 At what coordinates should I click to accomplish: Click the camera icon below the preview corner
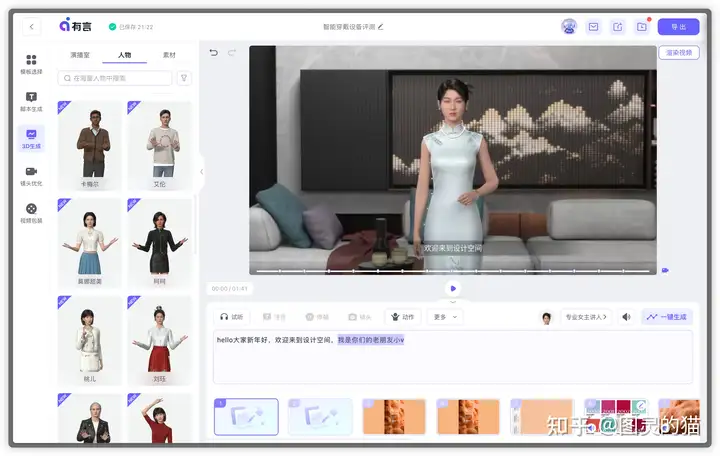[x=665, y=270]
